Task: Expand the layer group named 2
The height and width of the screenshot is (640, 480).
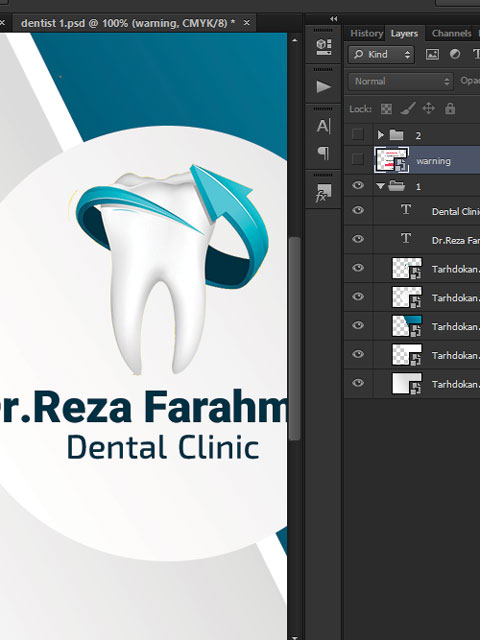Action: point(380,135)
